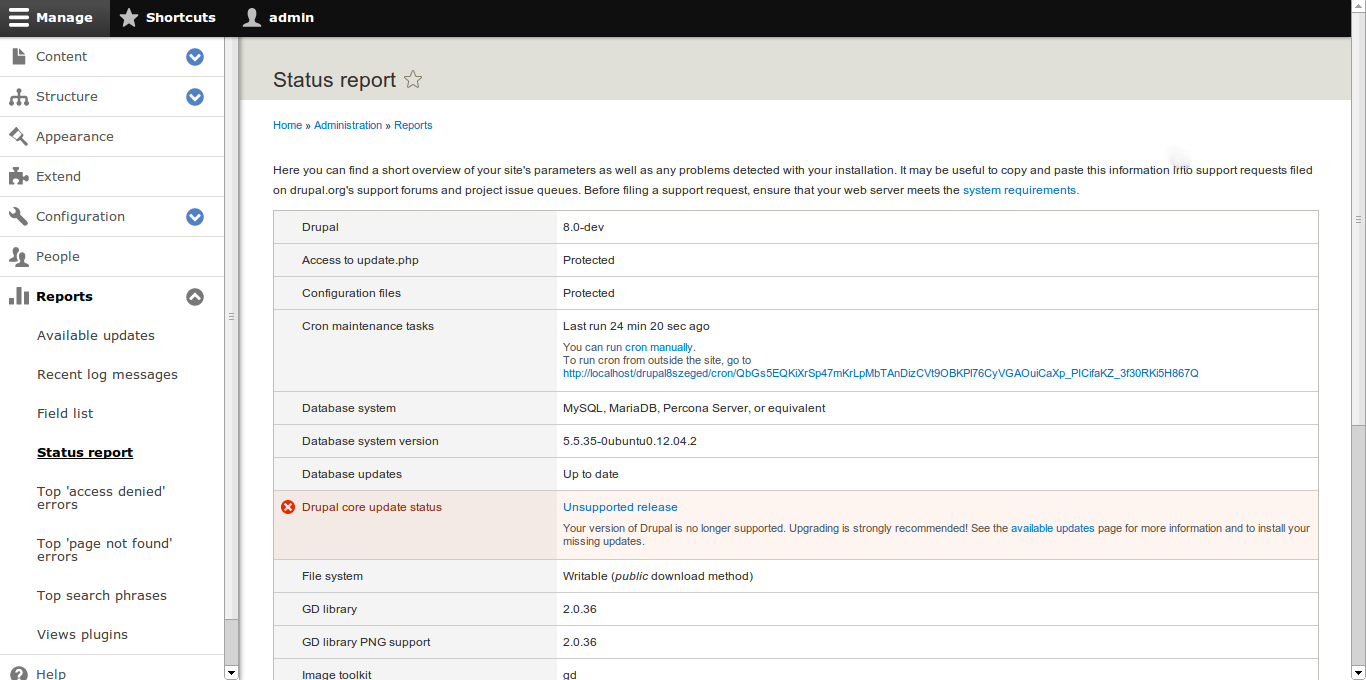Image resolution: width=1366 pixels, height=680 pixels.
Task: Click the Appearance paintbrush icon
Action: [x=18, y=136]
